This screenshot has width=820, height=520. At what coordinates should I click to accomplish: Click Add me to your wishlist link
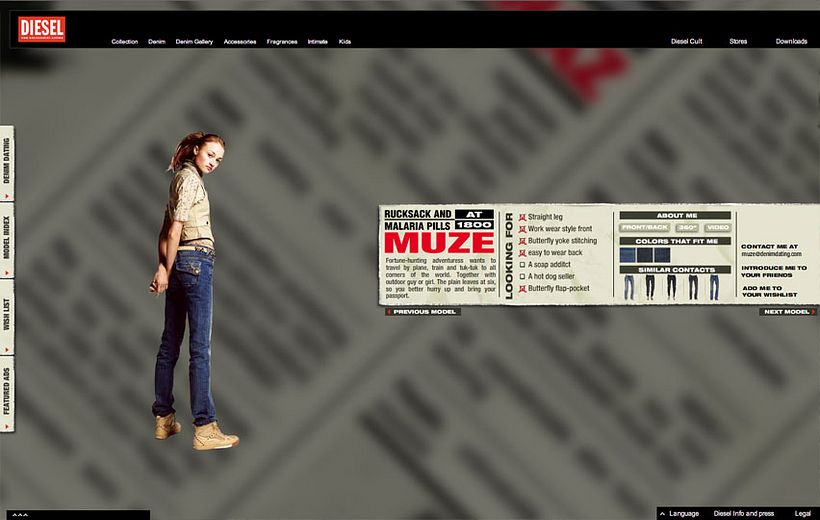tap(769, 291)
